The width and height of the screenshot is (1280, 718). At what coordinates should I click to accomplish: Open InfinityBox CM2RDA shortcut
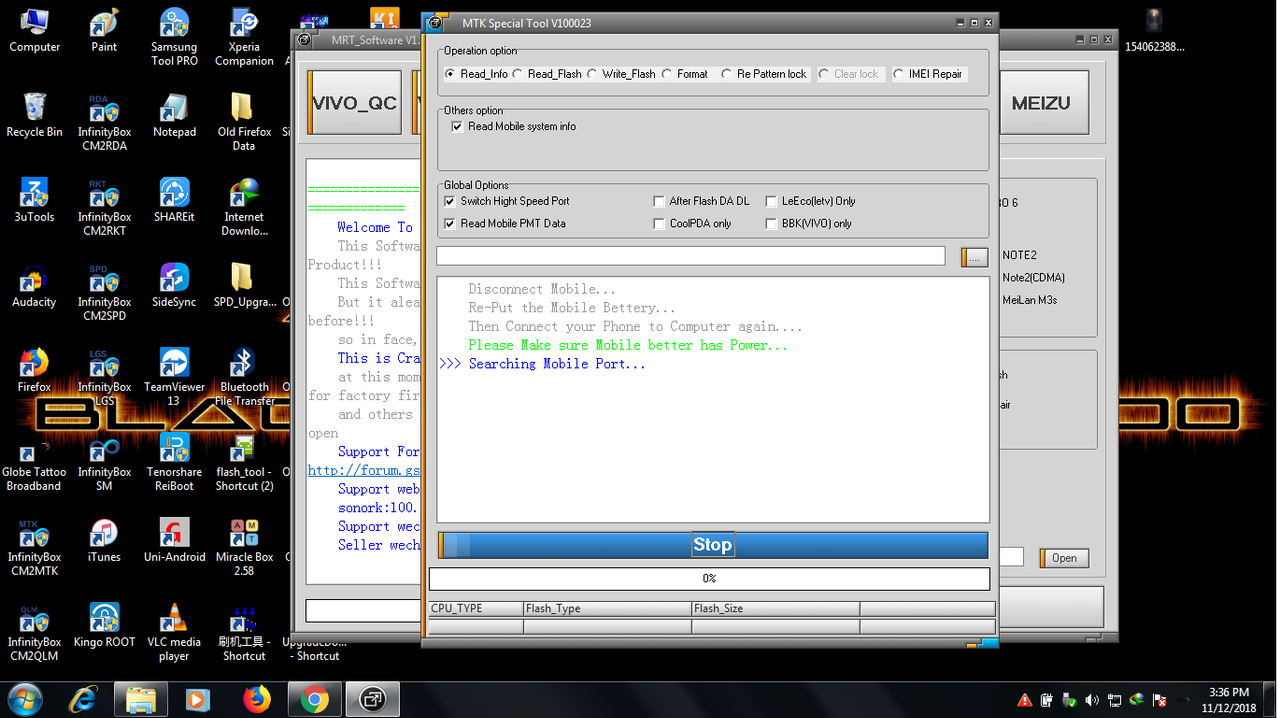tap(104, 123)
